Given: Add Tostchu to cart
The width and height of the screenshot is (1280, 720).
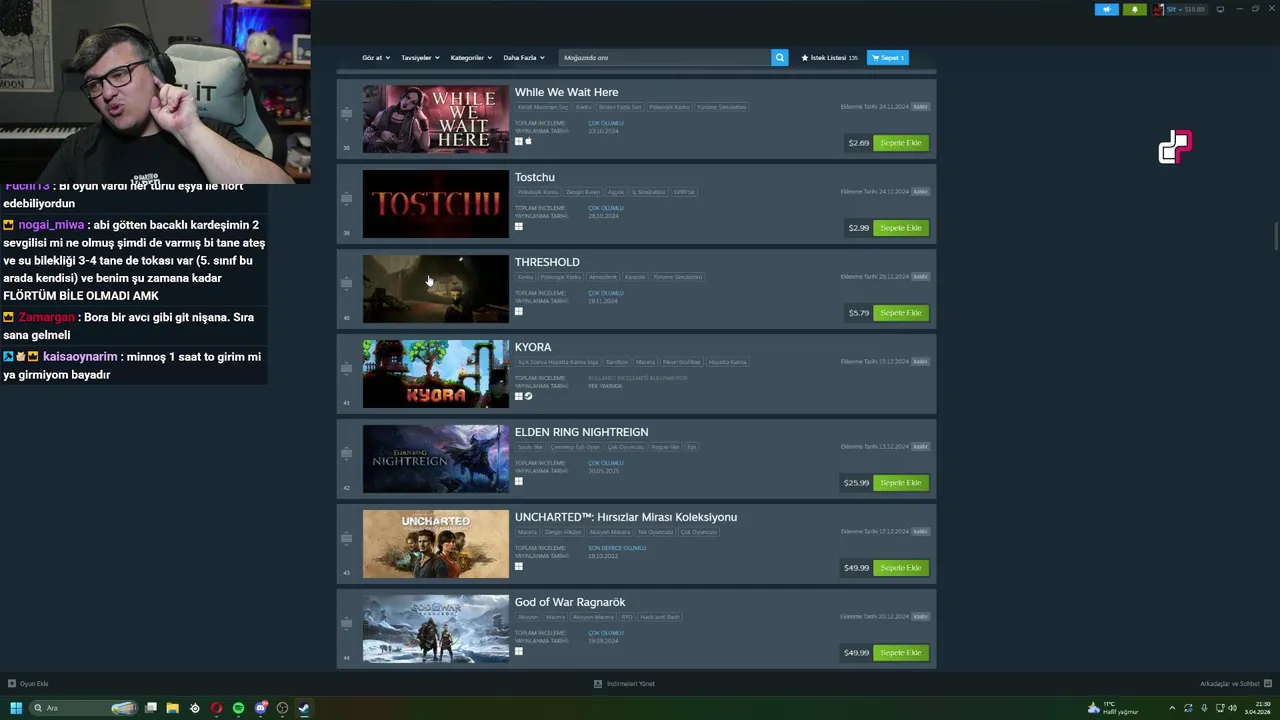Looking at the screenshot, I should (x=901, y=228).
